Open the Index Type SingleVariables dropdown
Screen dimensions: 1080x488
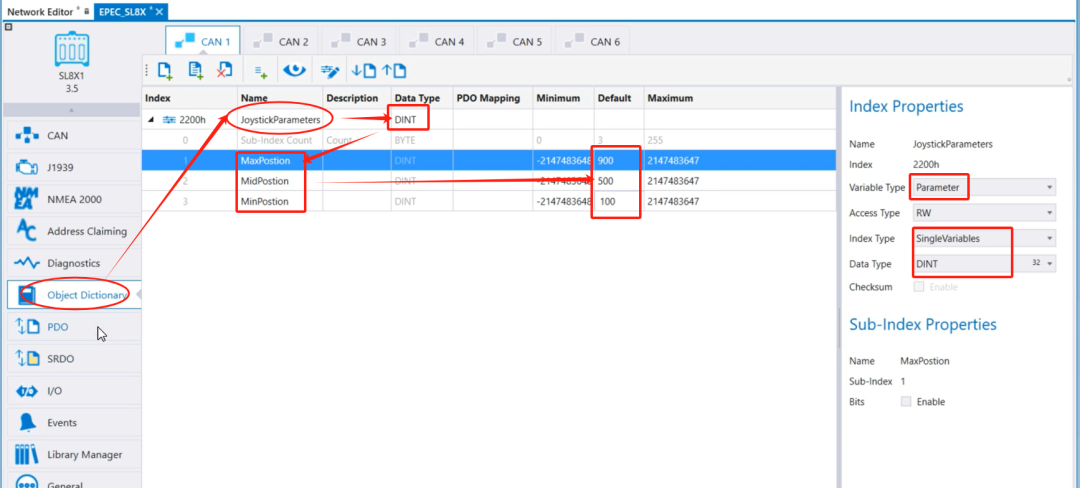pyautogui.click(x=983, y=238)
